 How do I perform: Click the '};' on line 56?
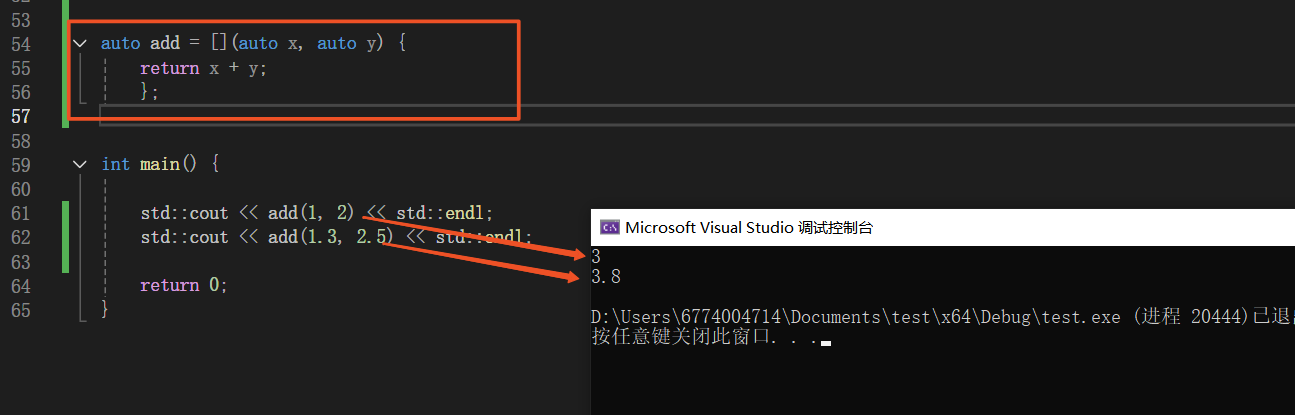click(150, 92)
